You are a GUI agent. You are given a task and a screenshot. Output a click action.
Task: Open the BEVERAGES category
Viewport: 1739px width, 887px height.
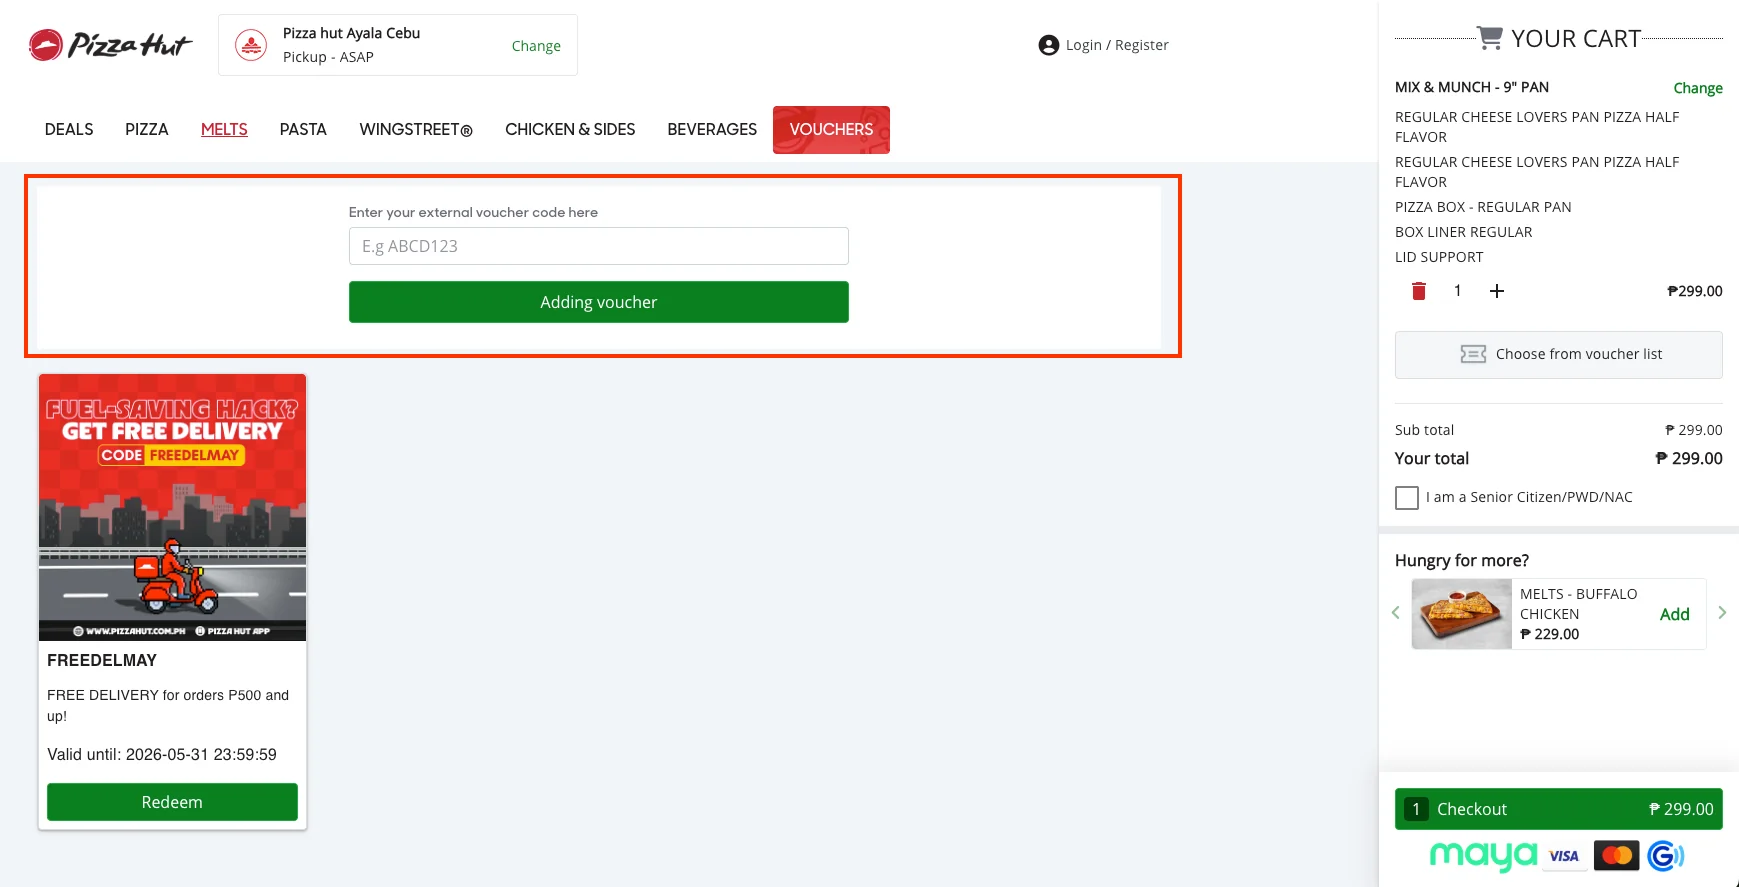(x=712, y=130)
